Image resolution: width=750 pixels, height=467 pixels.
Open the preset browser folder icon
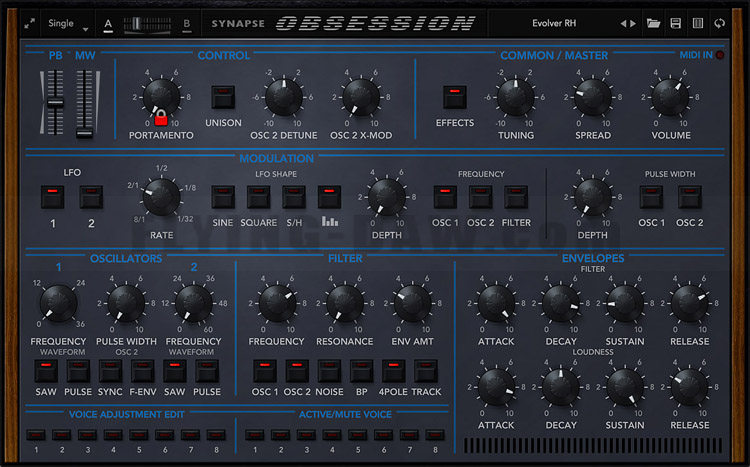point(653,23)
